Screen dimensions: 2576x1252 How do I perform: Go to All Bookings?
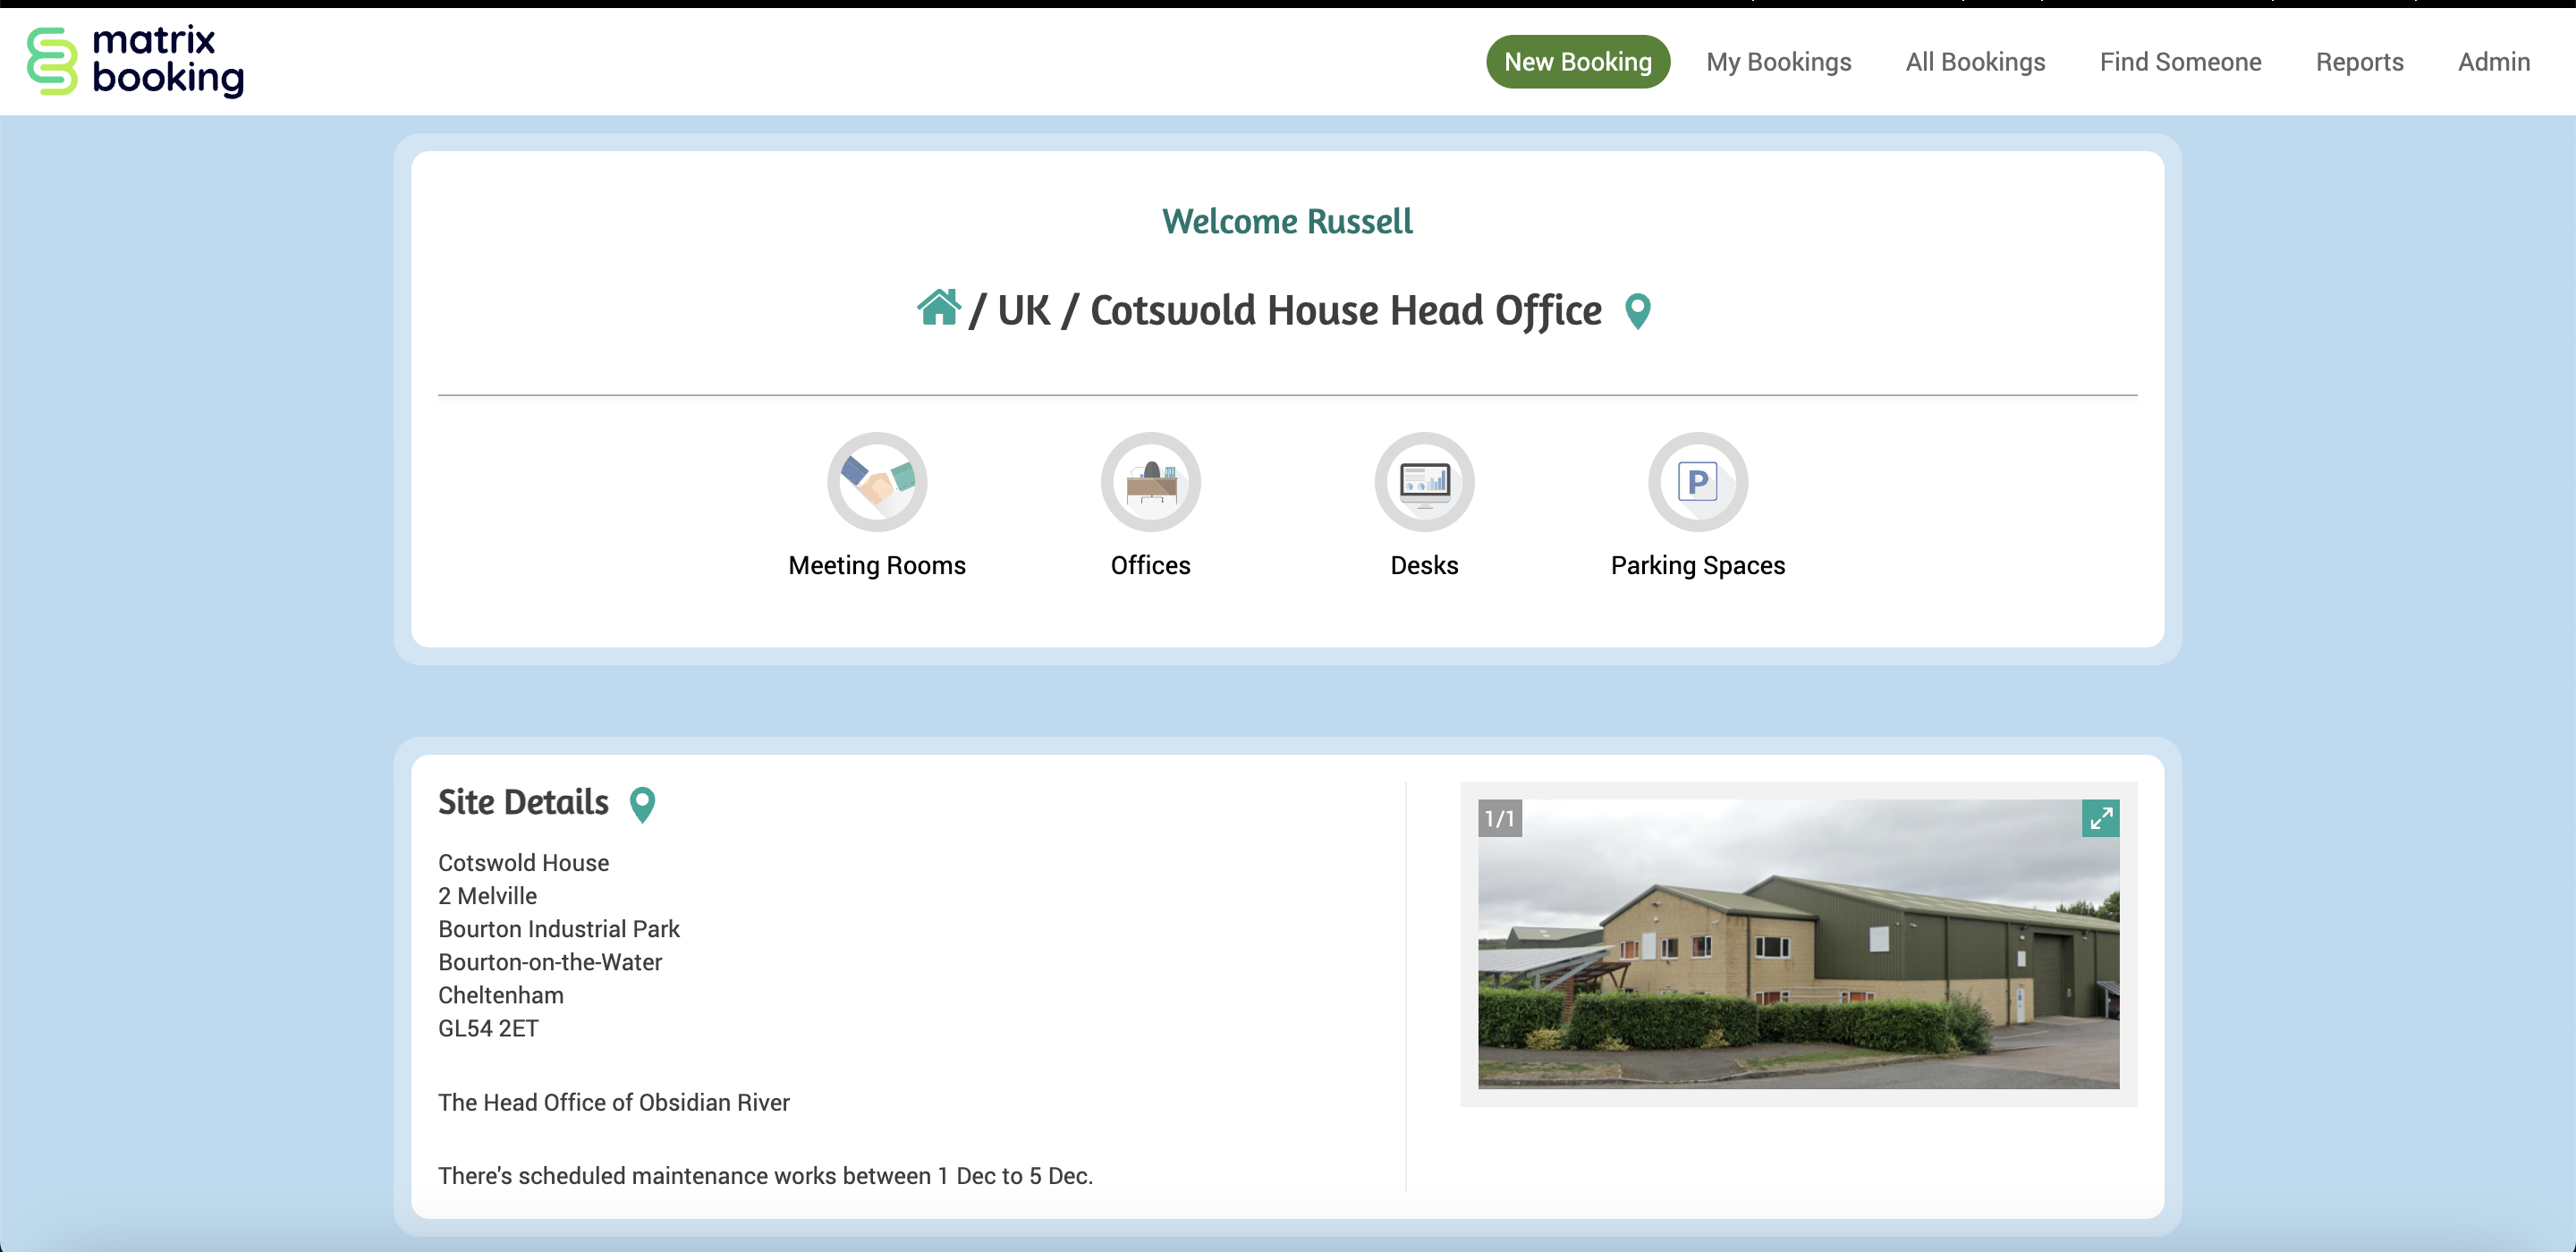1975,62
